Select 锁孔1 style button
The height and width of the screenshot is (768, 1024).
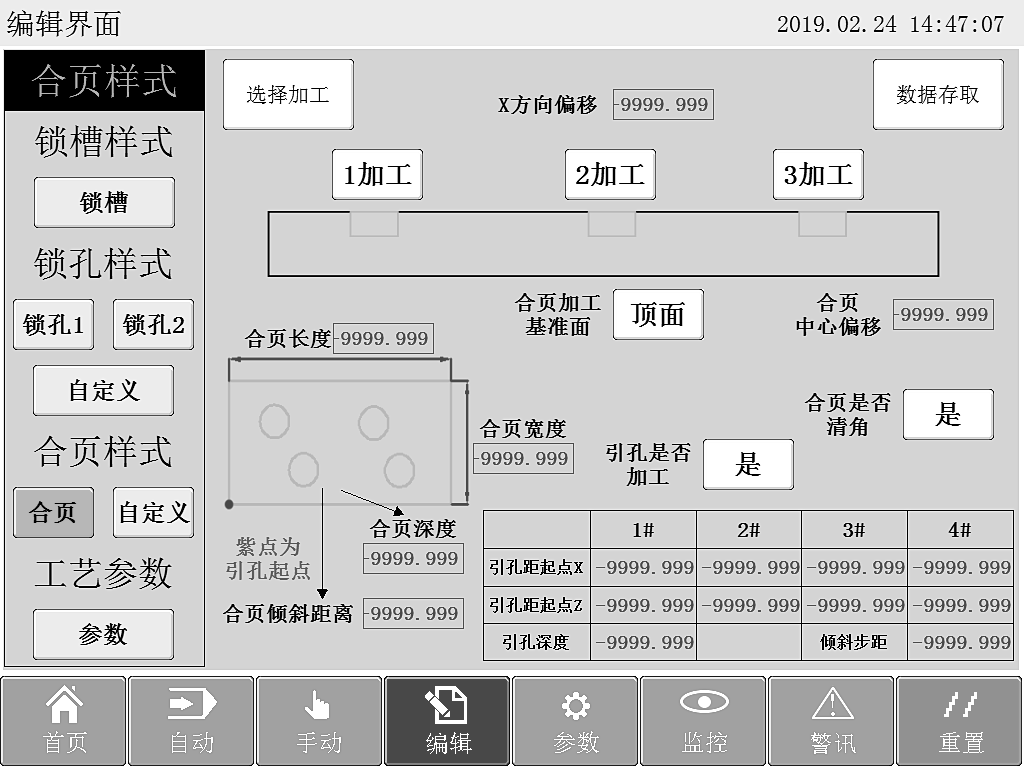click(x=54, y=325)
